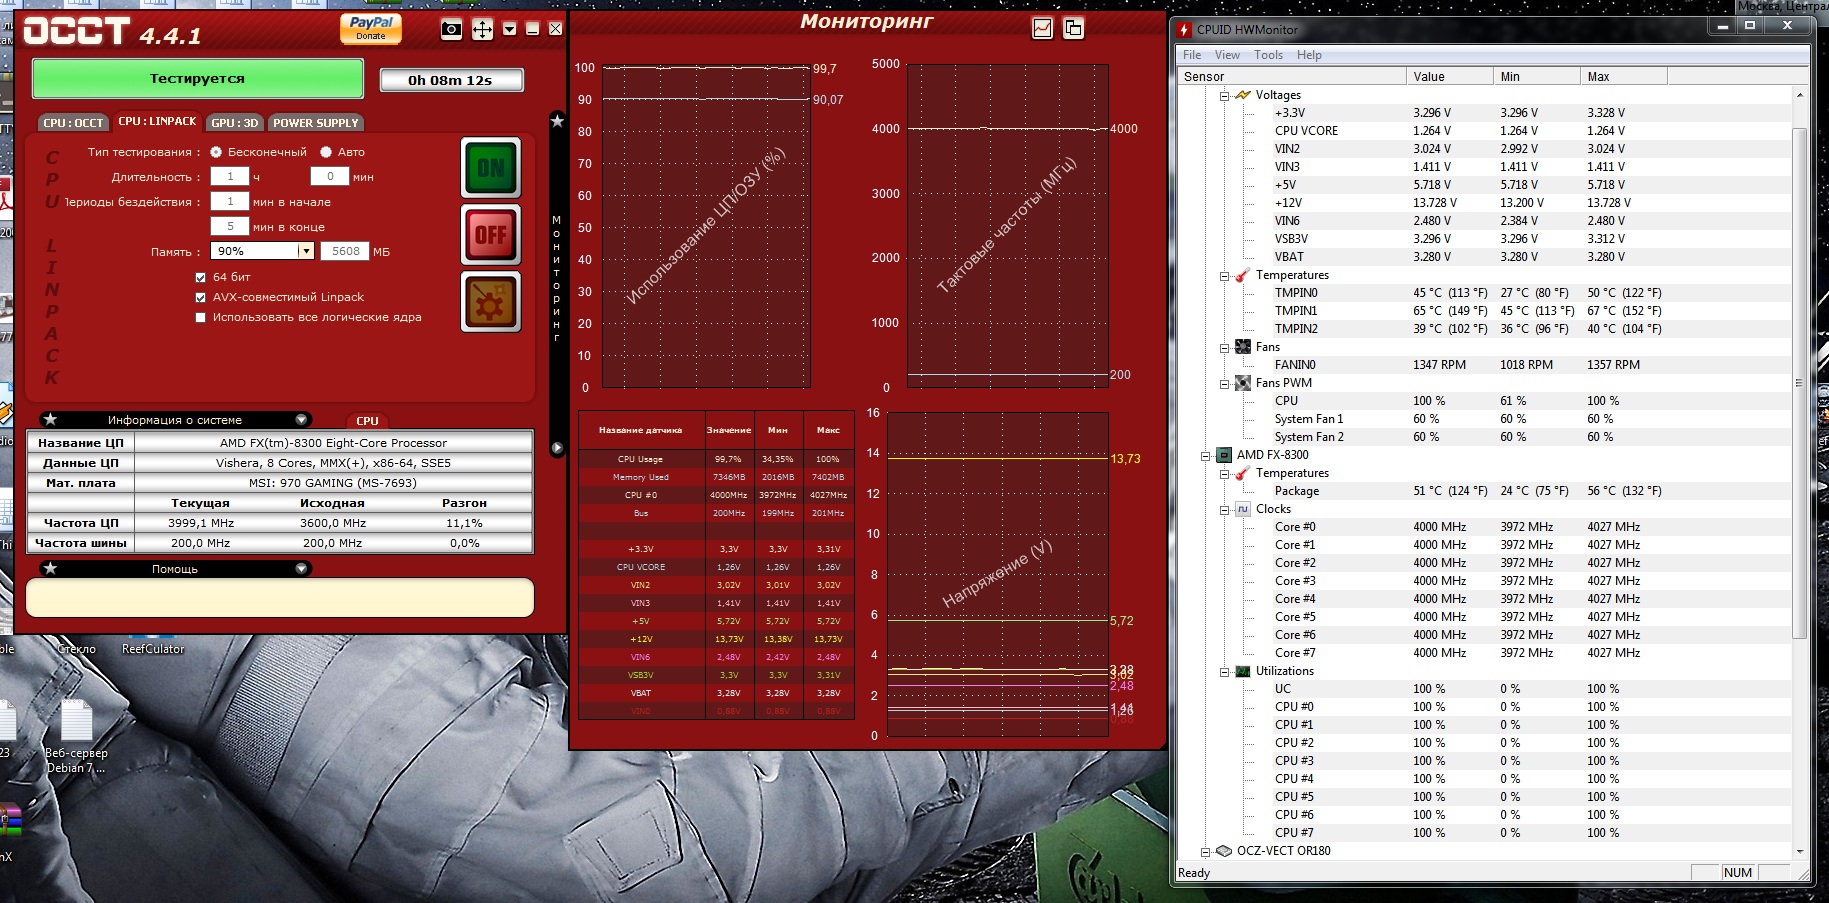
Task: Stop the test with the red OFF button
Action: pos(491,235)
